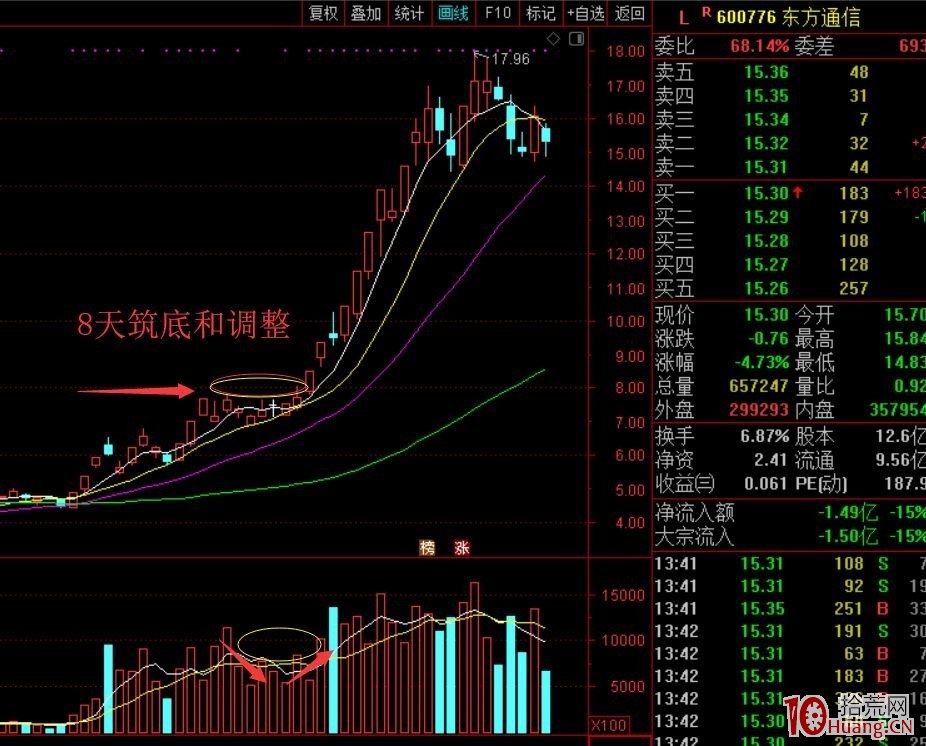926x746 pixels.
Task: Add stock via +自选 button
Action: point(585,13)
